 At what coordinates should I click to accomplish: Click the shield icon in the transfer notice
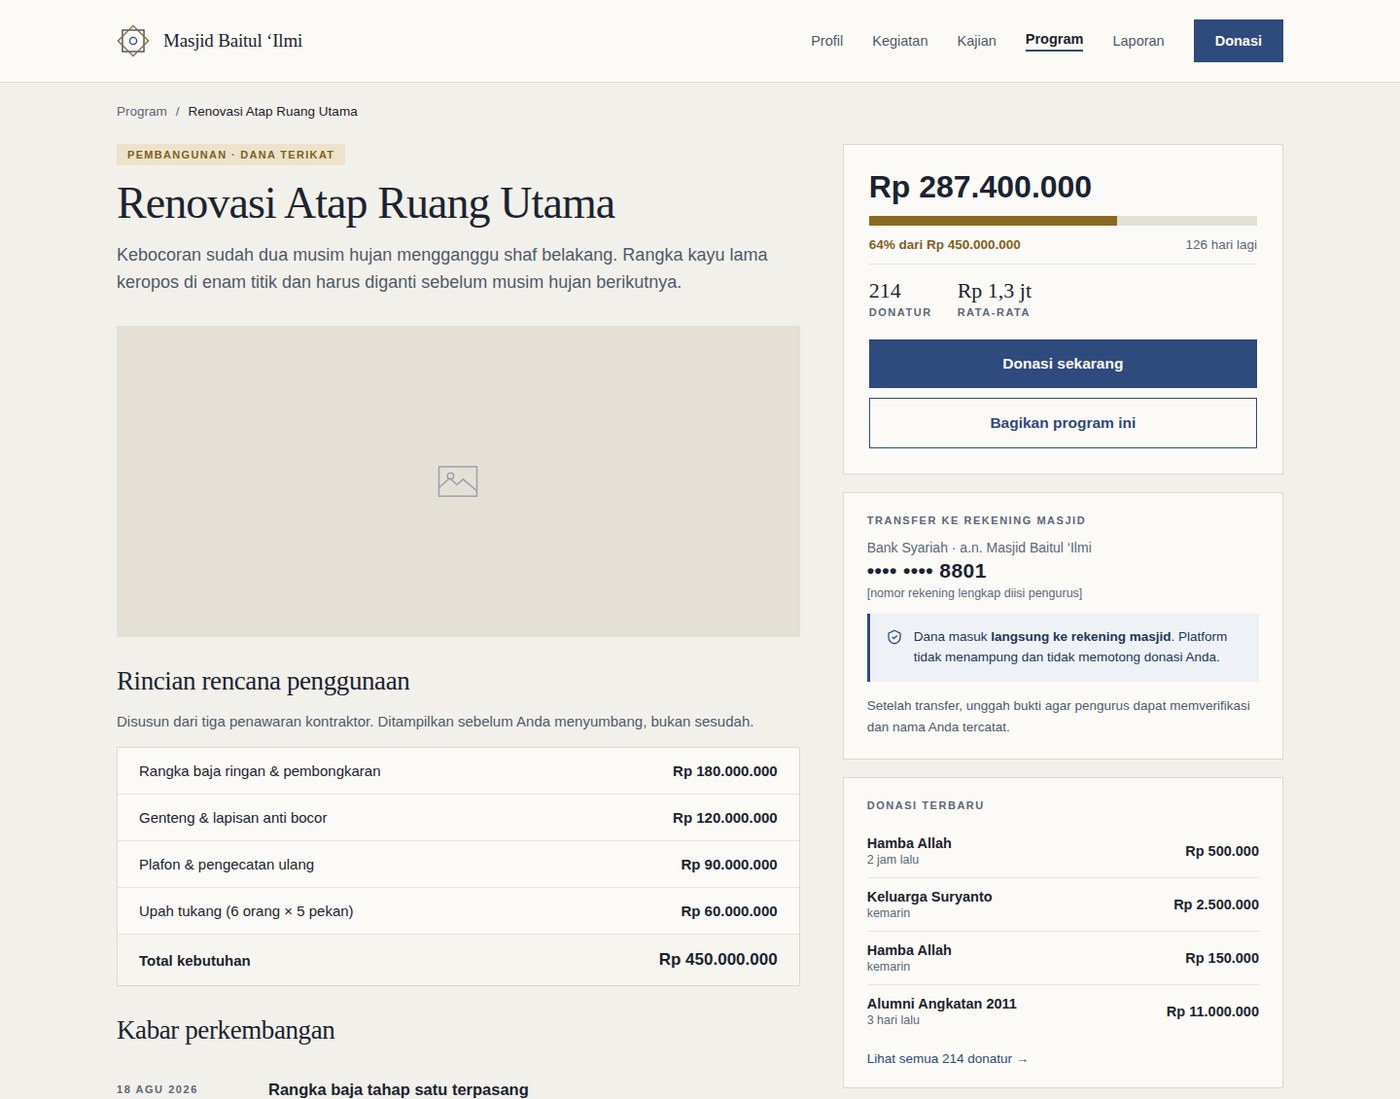point(894,637)
